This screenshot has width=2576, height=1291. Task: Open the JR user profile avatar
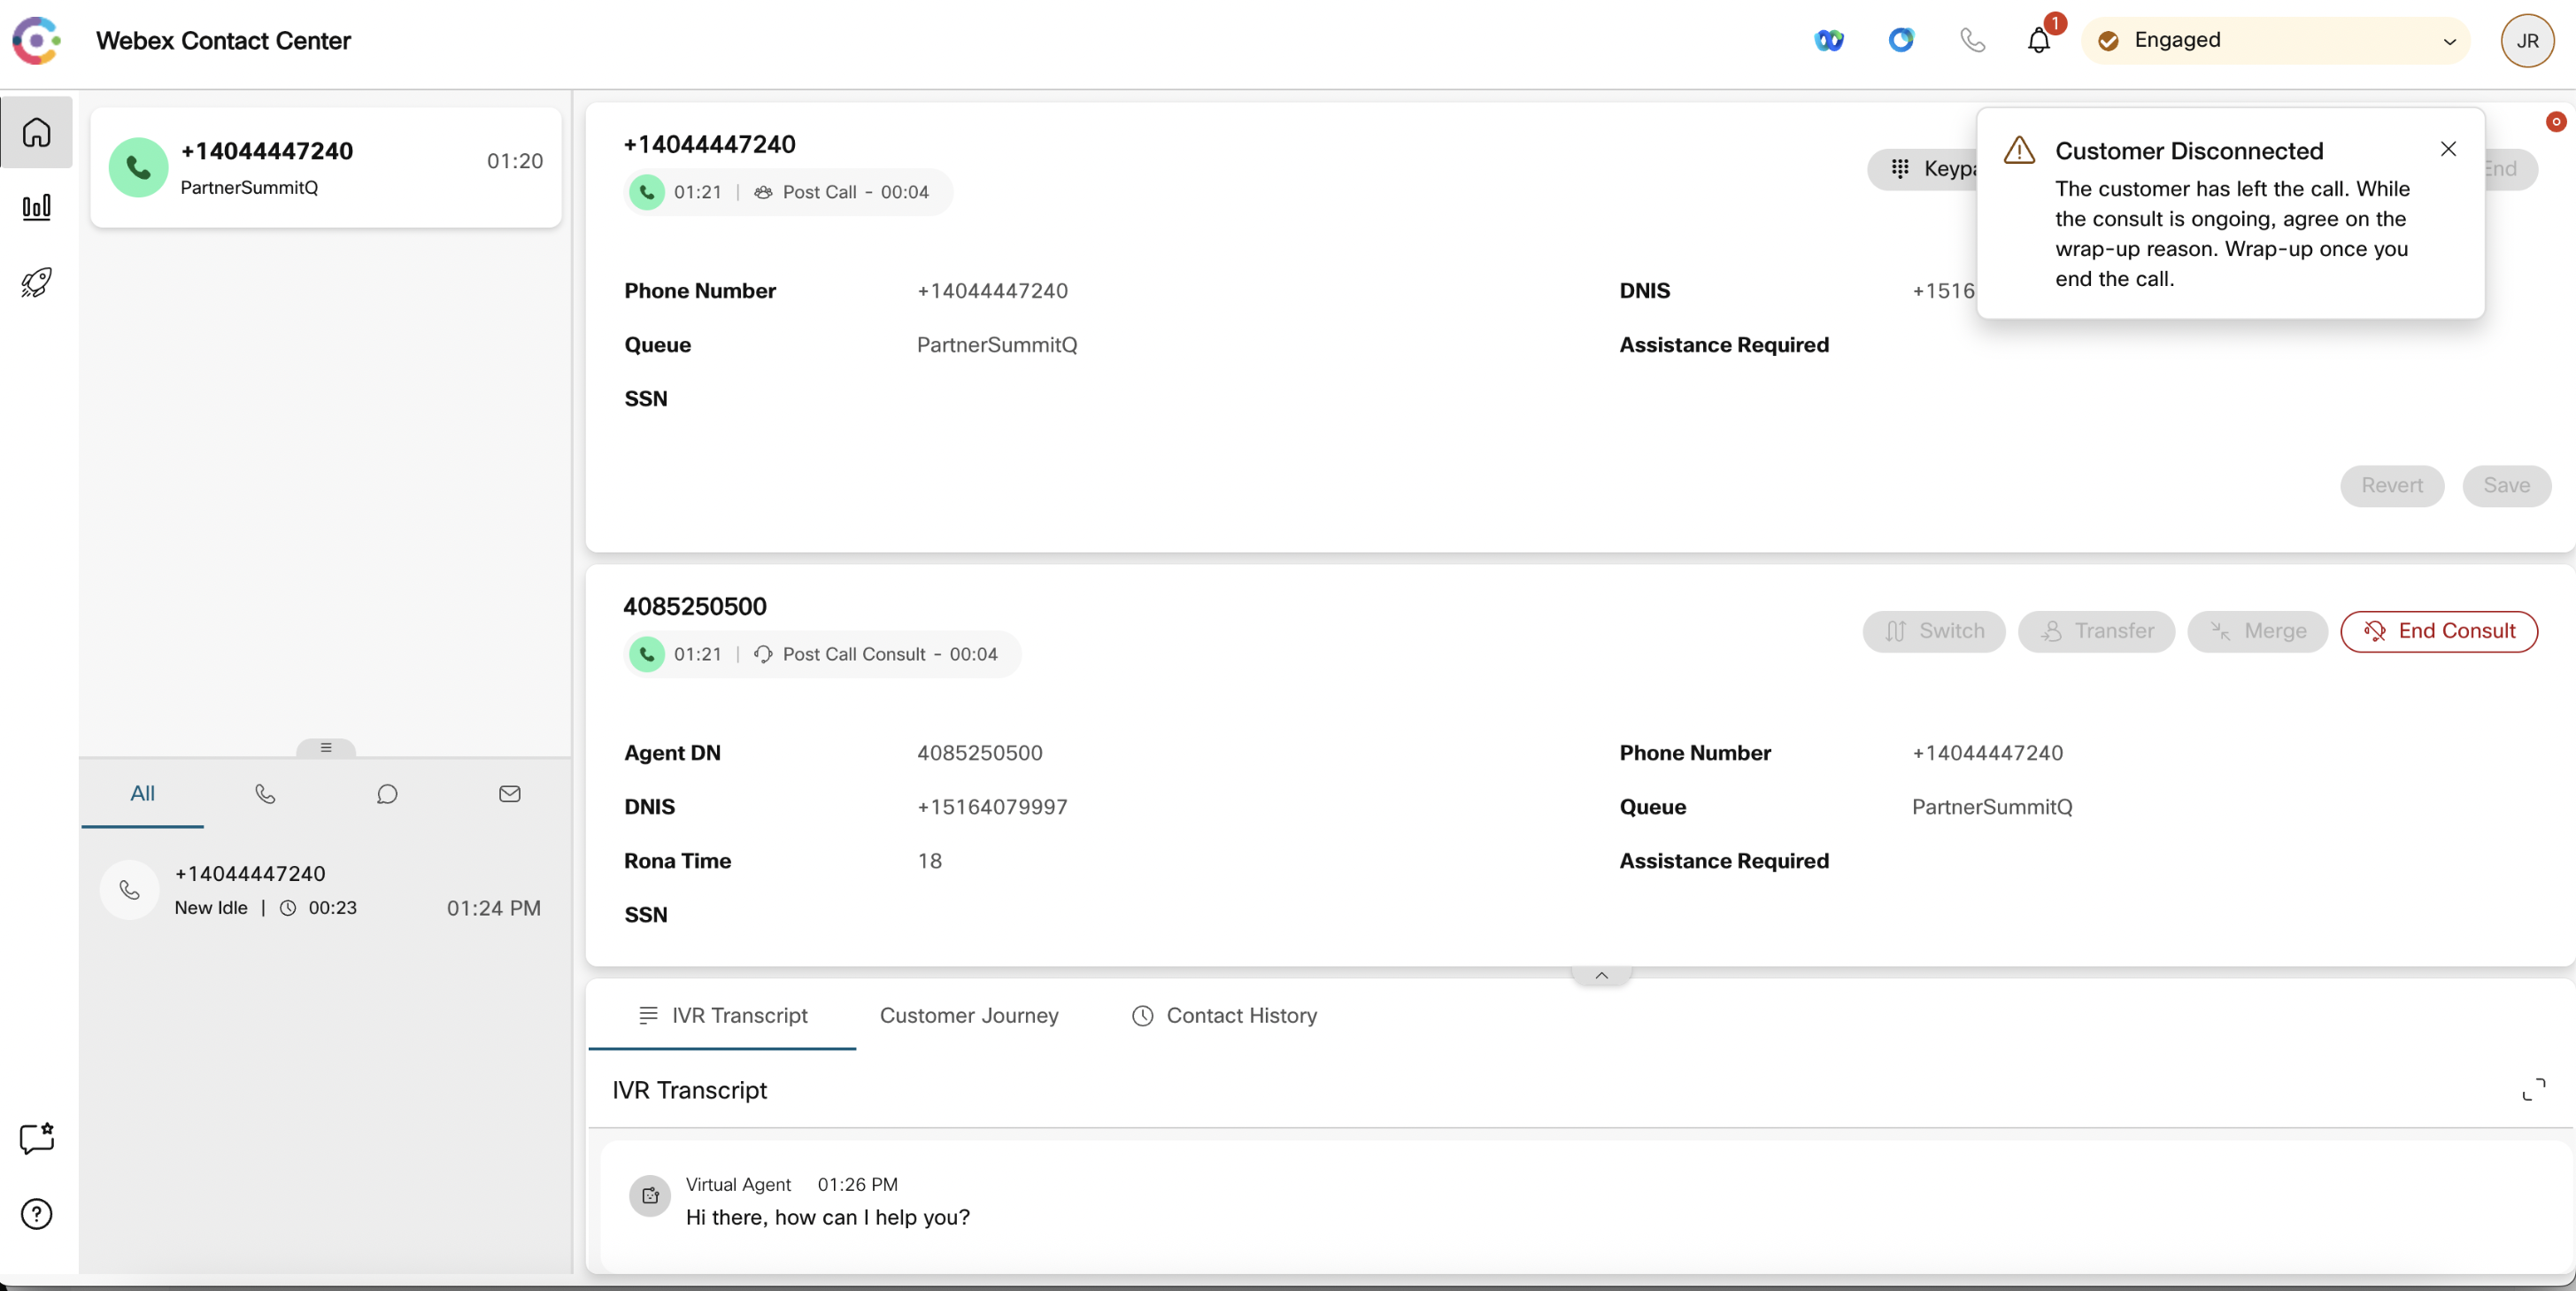click(x=2527, y=41)
